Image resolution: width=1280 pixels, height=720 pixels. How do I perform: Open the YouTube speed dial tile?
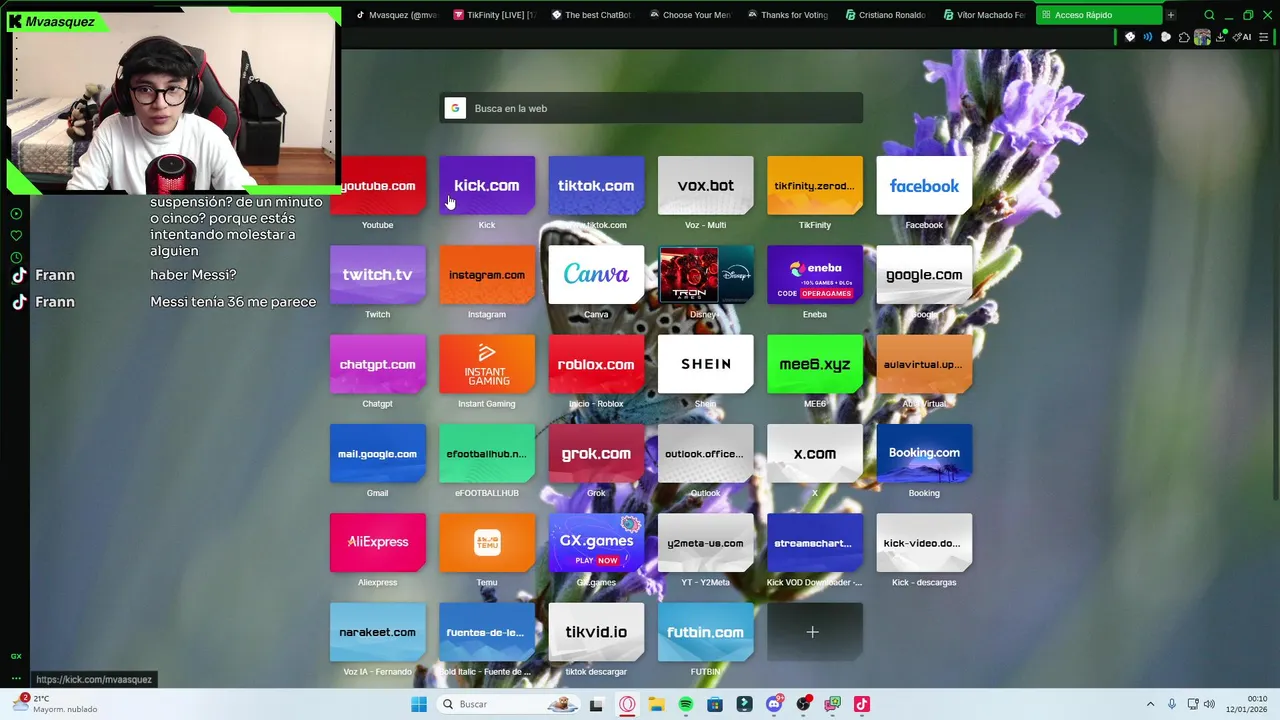[x=377, y=186]
